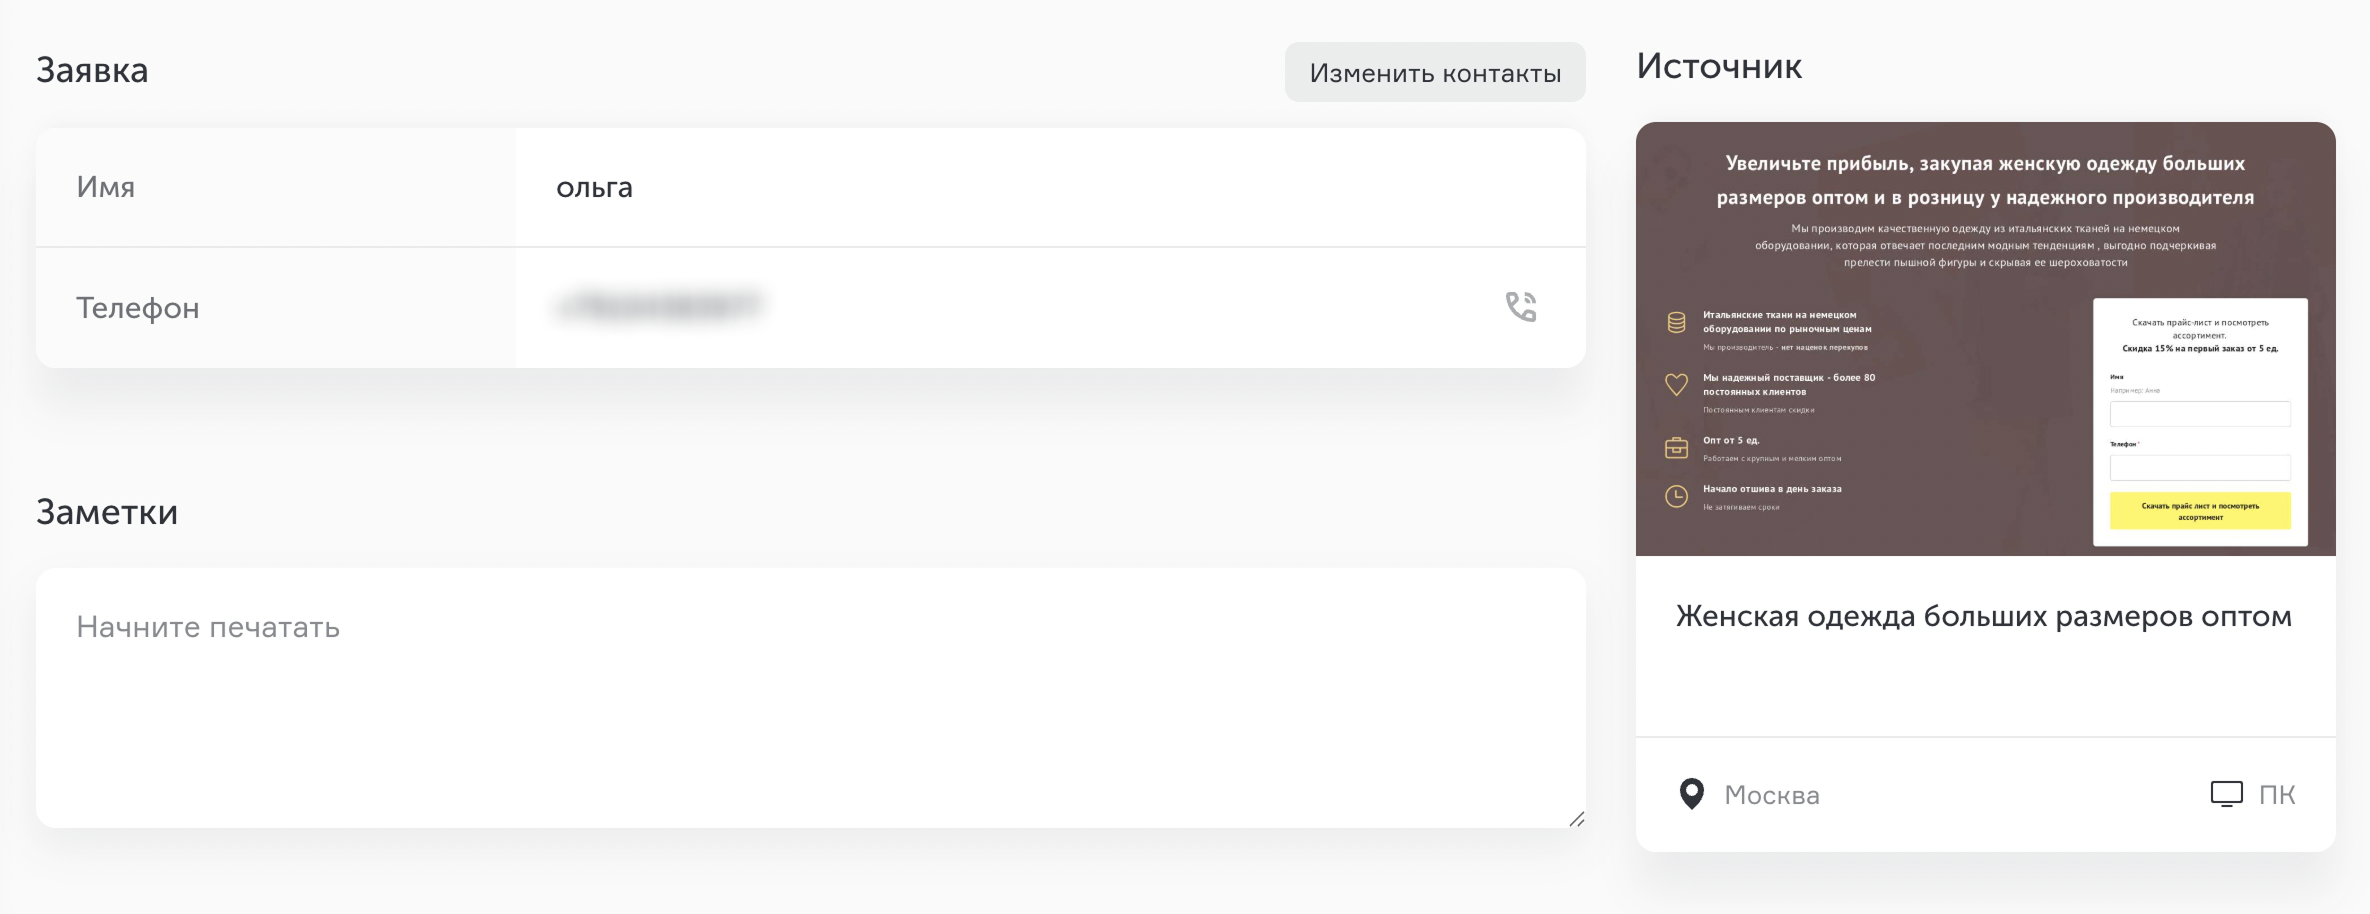Click the Изменить контакты button
The image size is (2370, 914).
point(1435,72)
